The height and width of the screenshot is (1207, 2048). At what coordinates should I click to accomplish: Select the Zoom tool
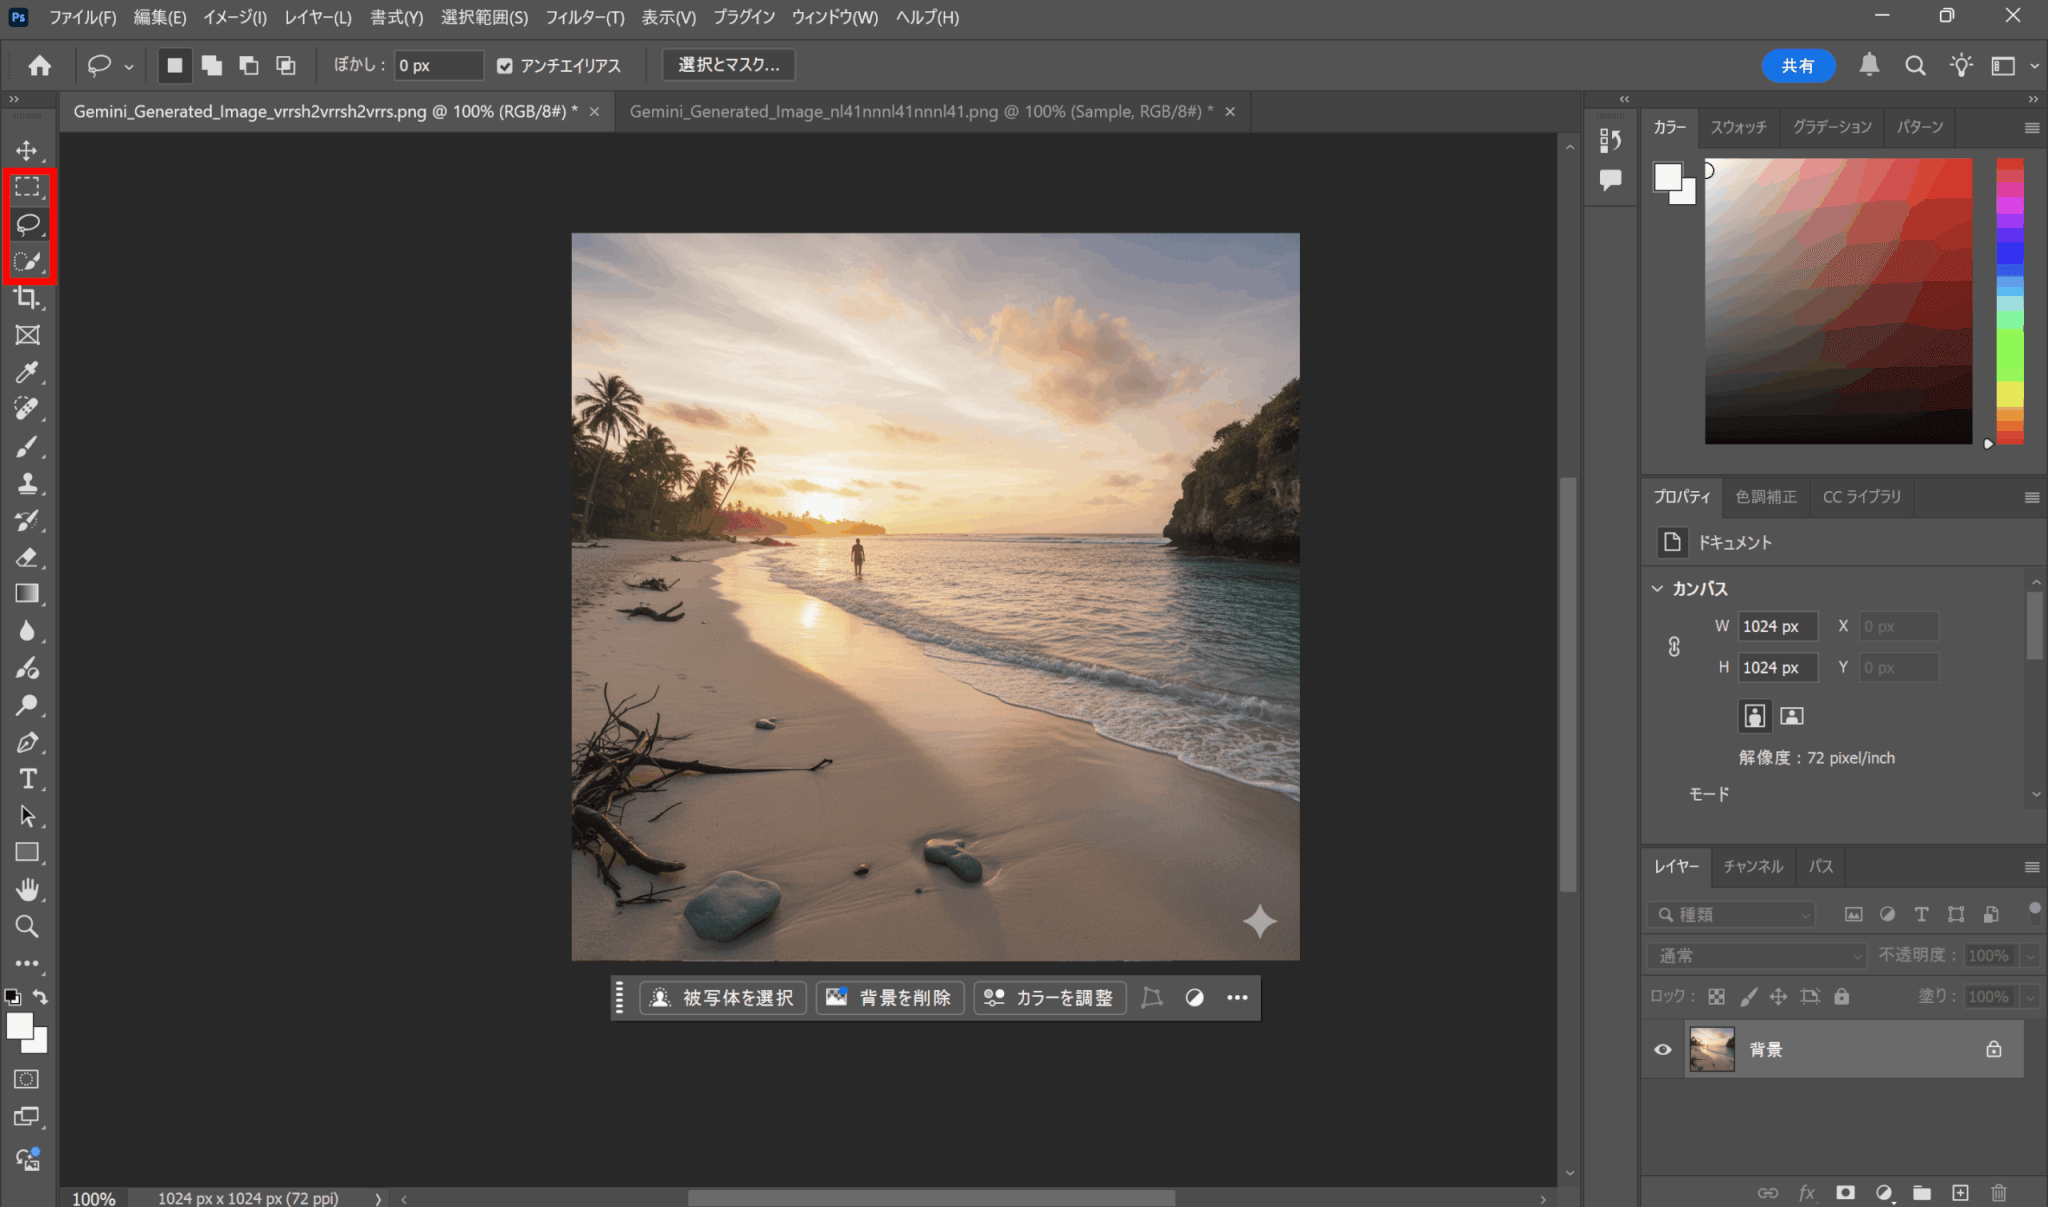point(27,926)
